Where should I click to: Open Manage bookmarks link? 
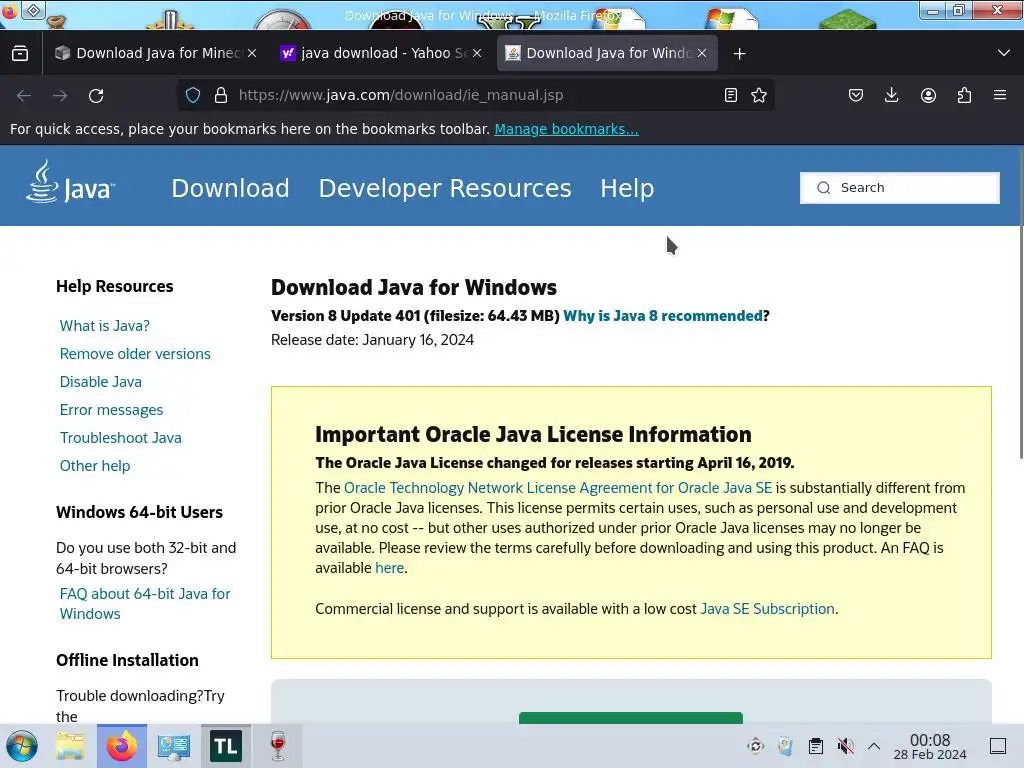tap(566, 129)
